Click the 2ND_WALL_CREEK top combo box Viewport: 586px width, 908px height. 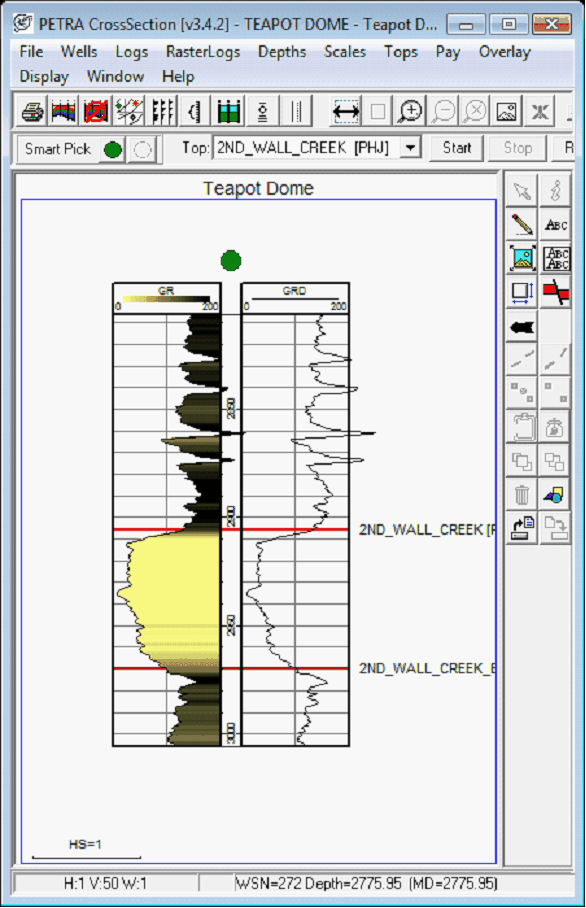317,148
